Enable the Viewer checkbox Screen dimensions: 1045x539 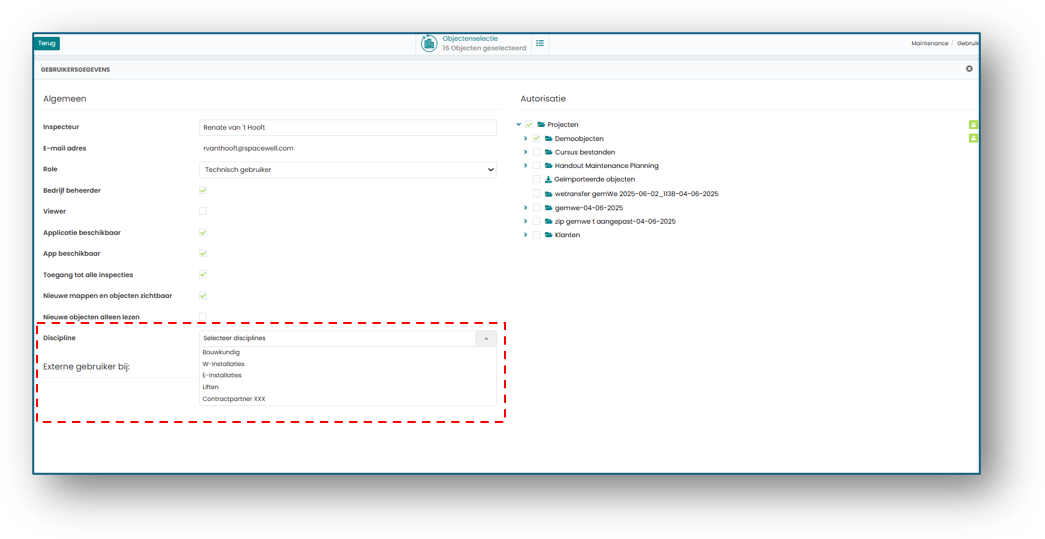pyautogui.click(x=203, y=211)
